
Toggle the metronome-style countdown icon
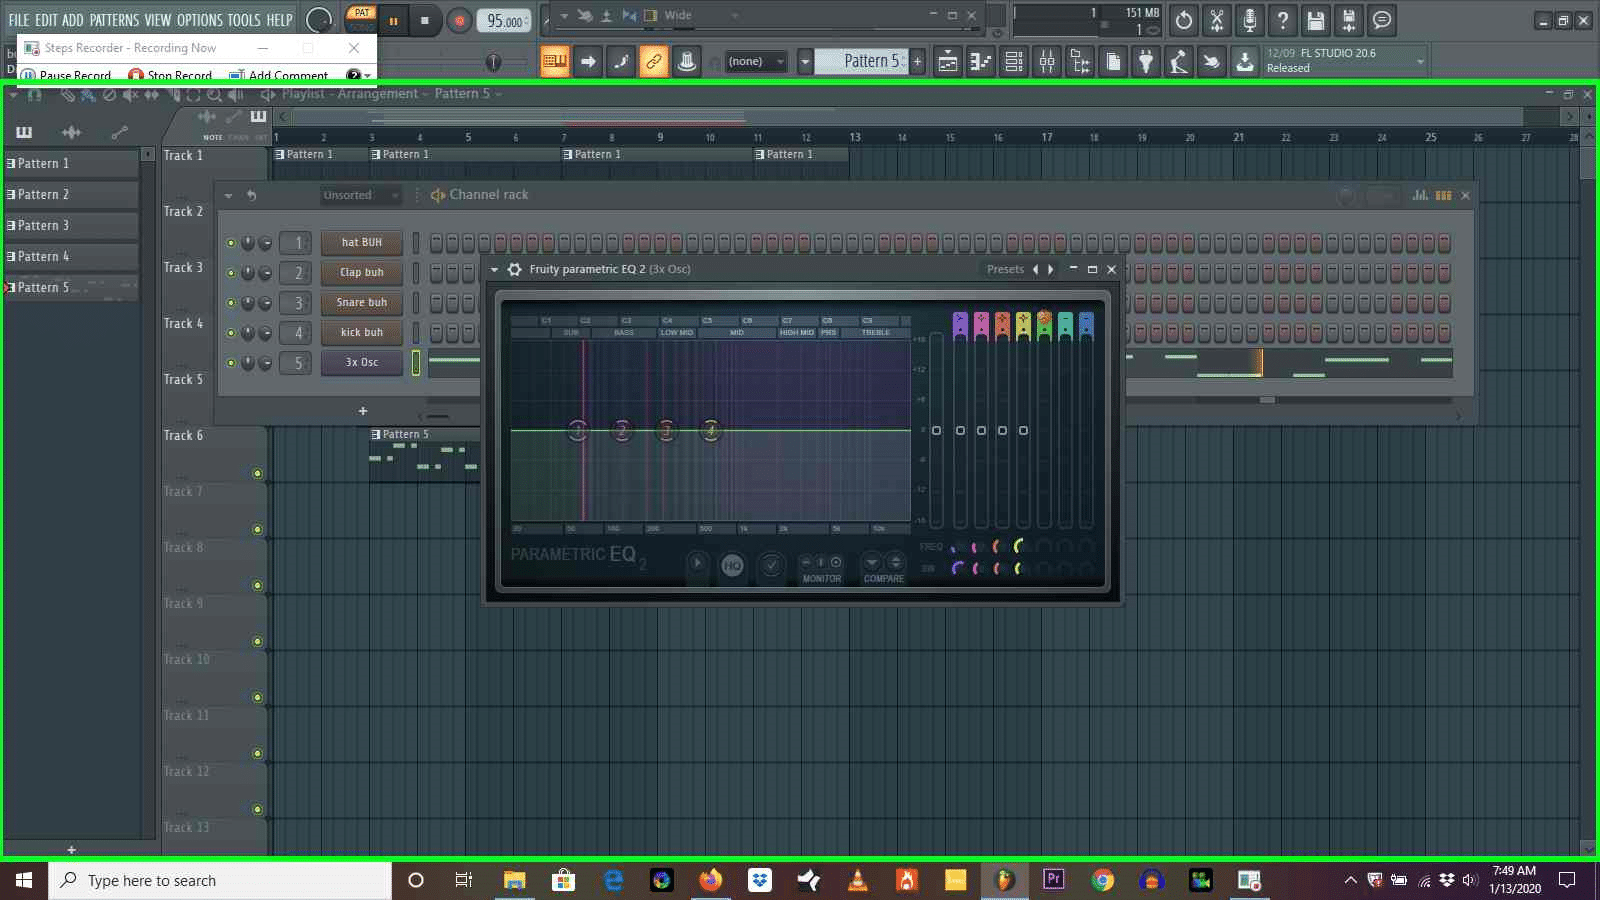coord(687,62)
